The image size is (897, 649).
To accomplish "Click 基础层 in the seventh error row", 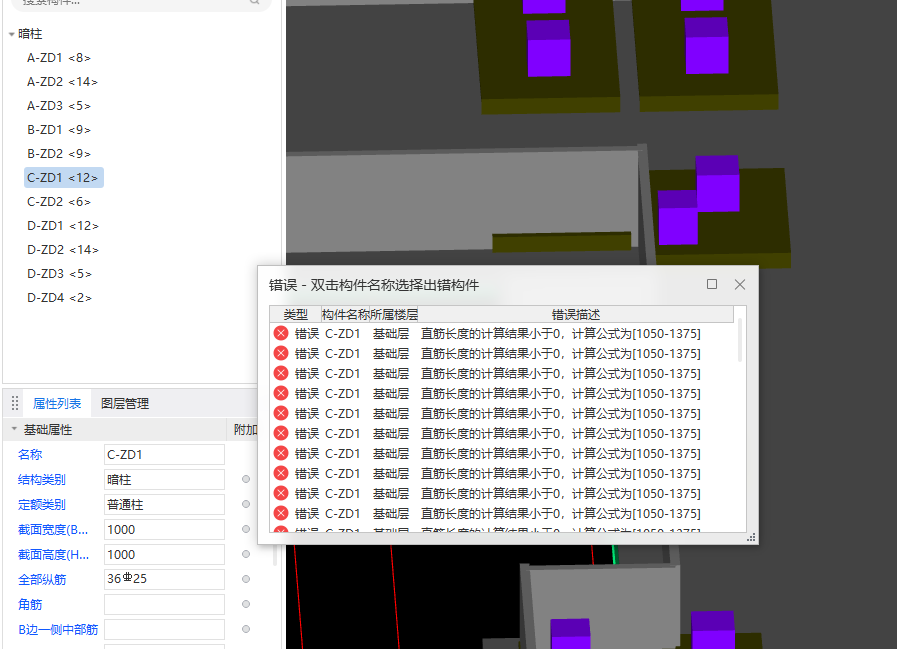I will [x=391, y=453].
